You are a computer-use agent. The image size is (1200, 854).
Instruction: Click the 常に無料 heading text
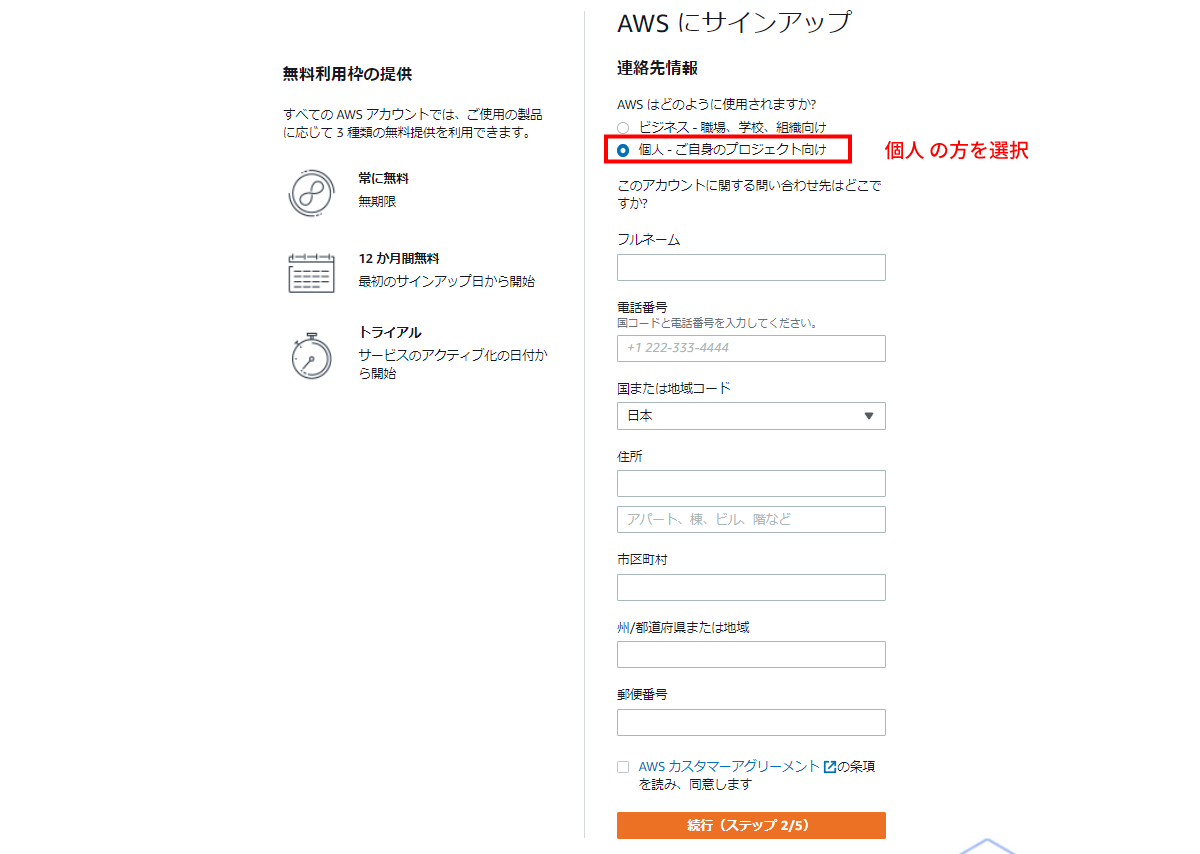point(384,179)
